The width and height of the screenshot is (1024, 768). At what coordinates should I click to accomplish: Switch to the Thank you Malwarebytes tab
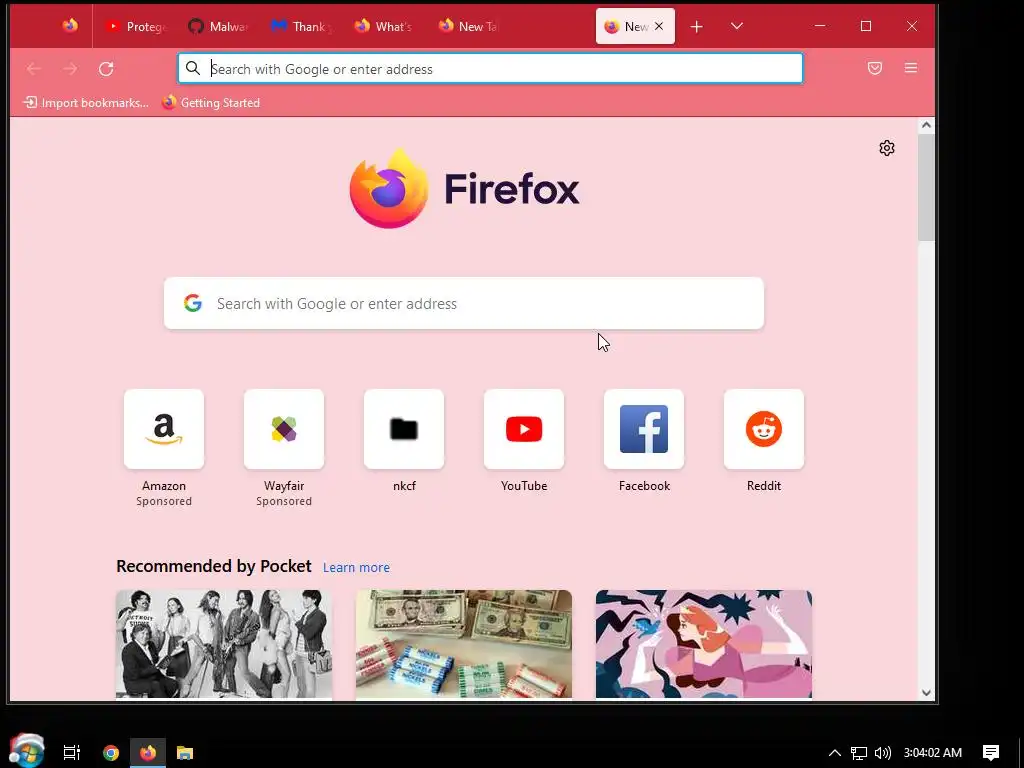301,27
